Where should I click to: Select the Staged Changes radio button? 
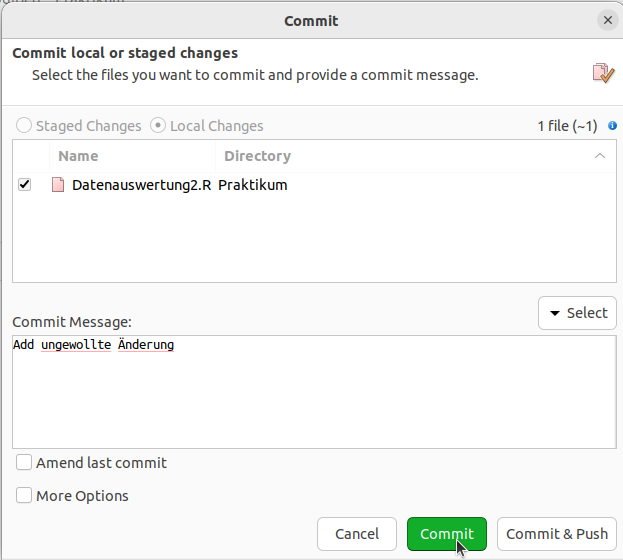click(x=24, y=126)
